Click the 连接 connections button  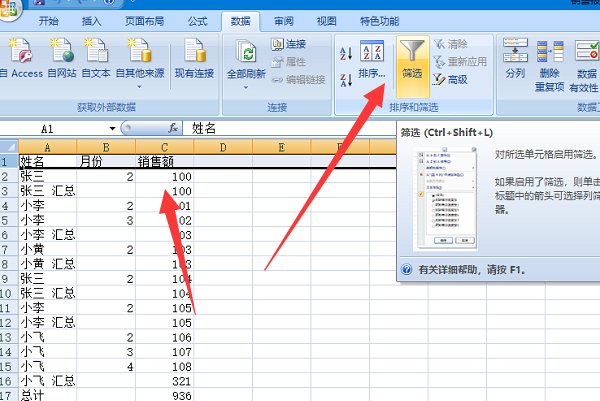(289, 44)
